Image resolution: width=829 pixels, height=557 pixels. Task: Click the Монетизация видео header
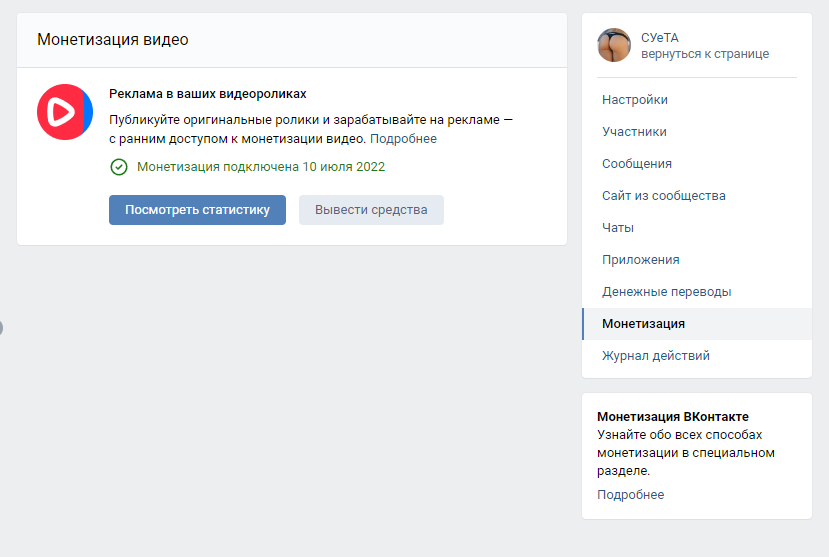[x=113, y=40]
